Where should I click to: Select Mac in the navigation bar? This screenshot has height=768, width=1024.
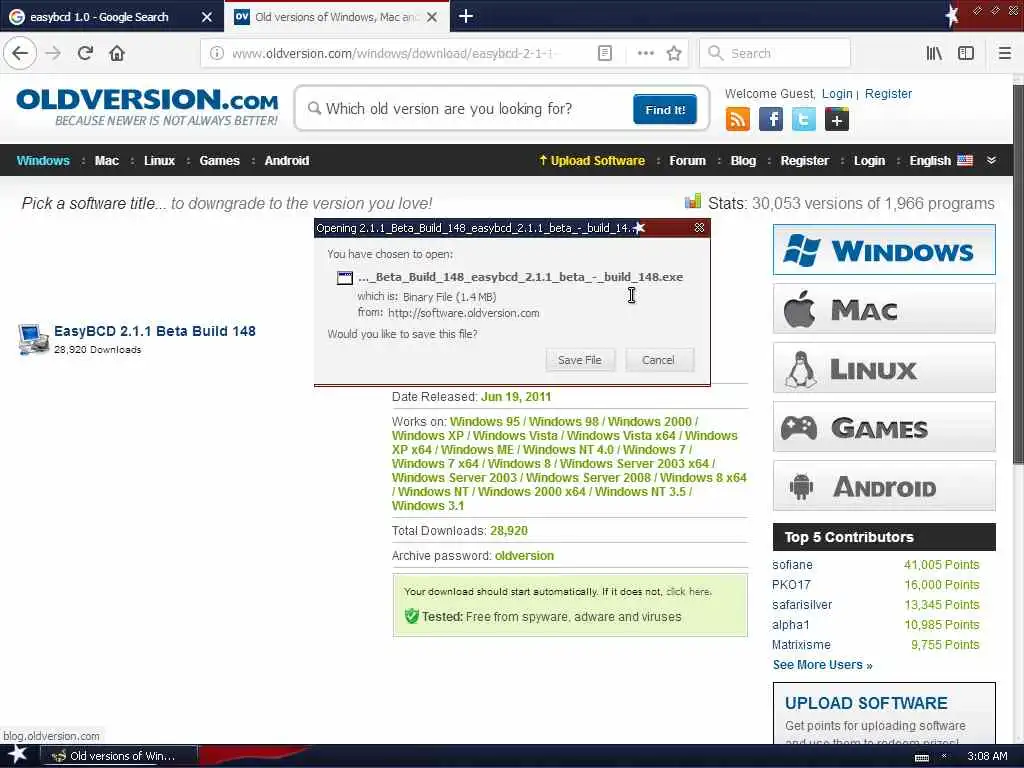(106, 161)
